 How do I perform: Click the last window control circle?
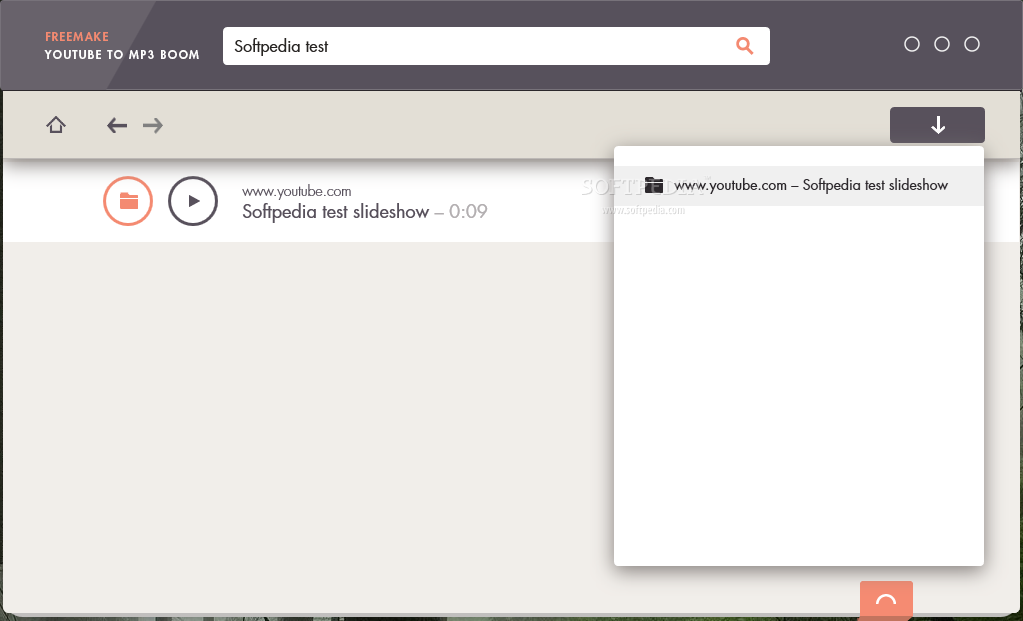972,44
